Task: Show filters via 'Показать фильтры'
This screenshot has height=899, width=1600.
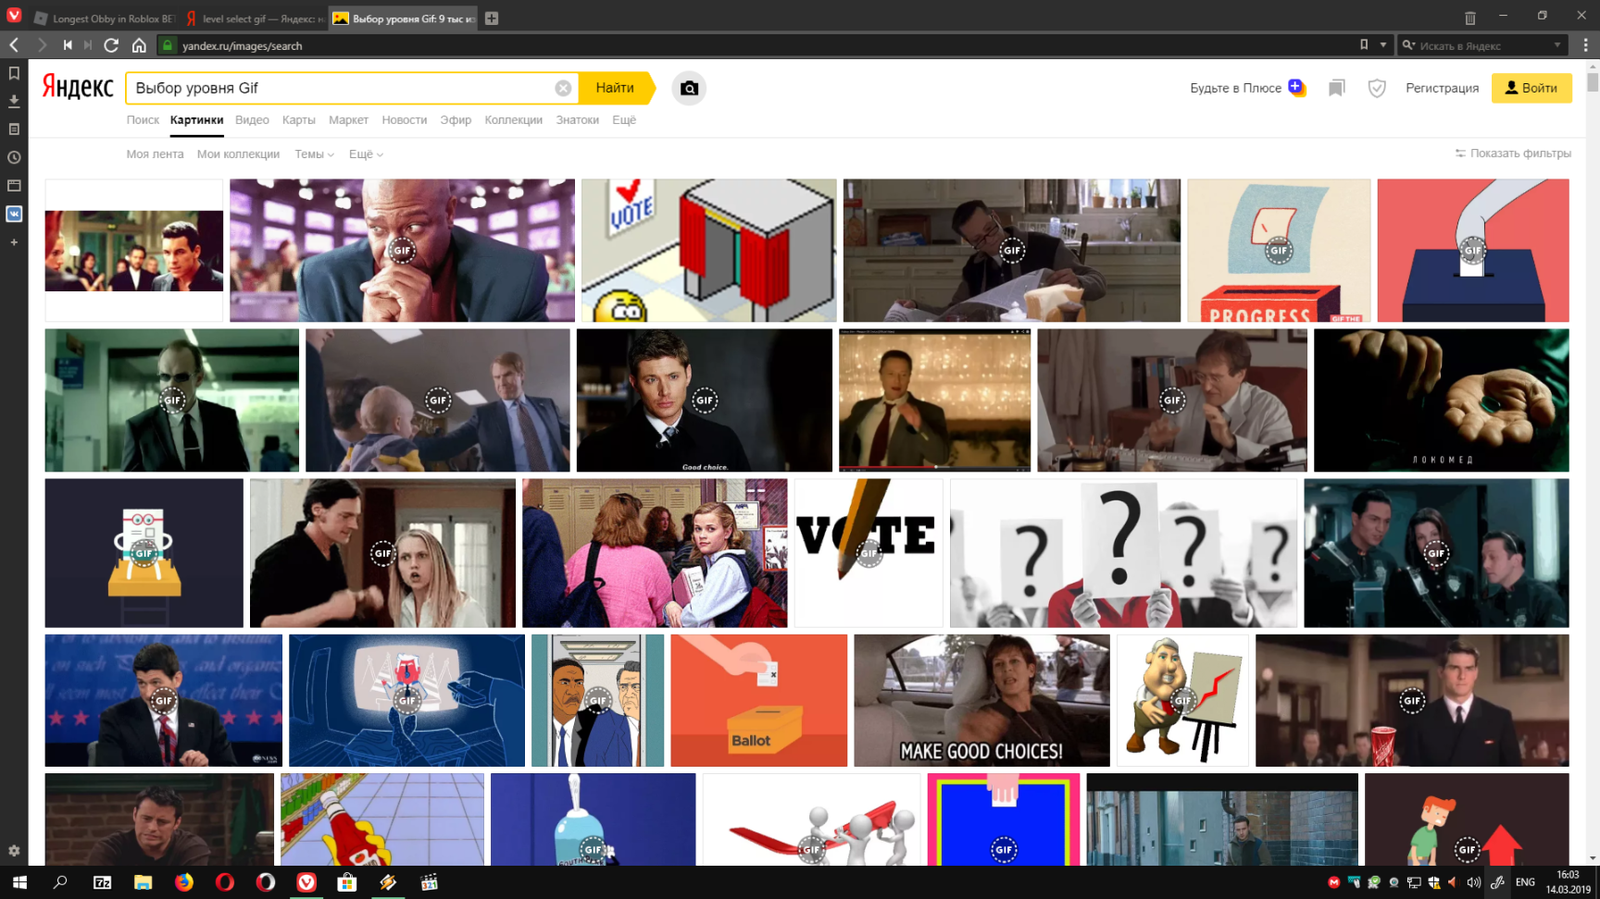Action: tap(1512, 153)
